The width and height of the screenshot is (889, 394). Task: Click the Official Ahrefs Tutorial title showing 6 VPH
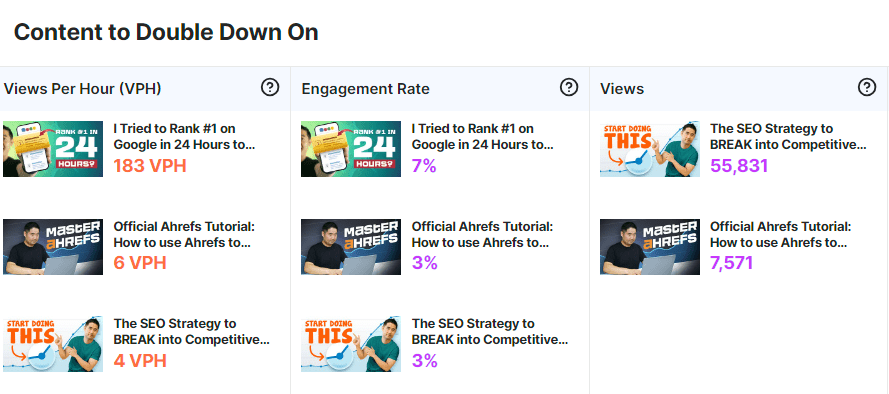point(184,235)
